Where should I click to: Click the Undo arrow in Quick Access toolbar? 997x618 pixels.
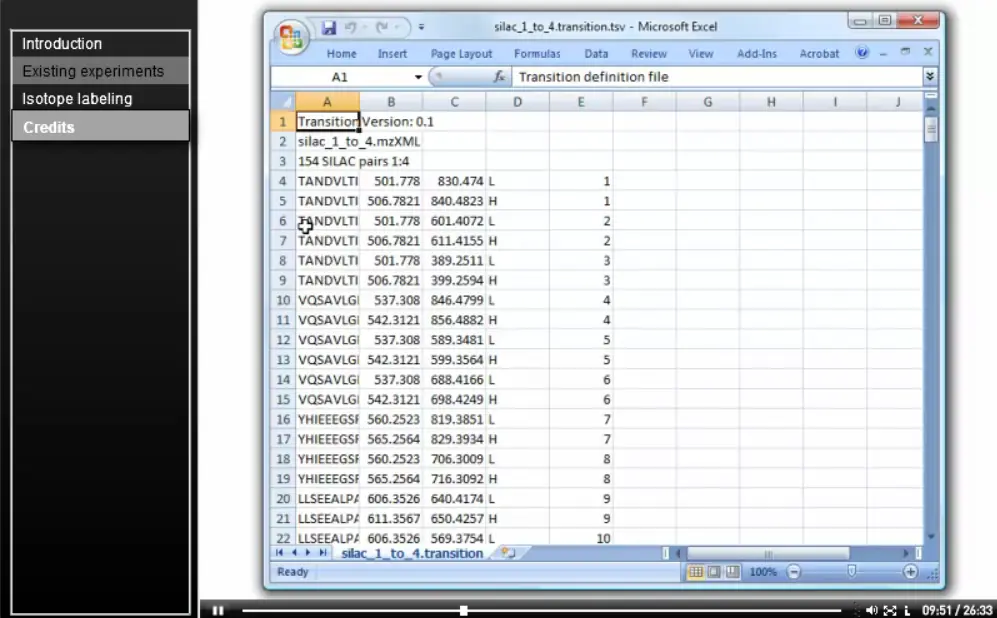pyautogui.click(x=350, y=27)
